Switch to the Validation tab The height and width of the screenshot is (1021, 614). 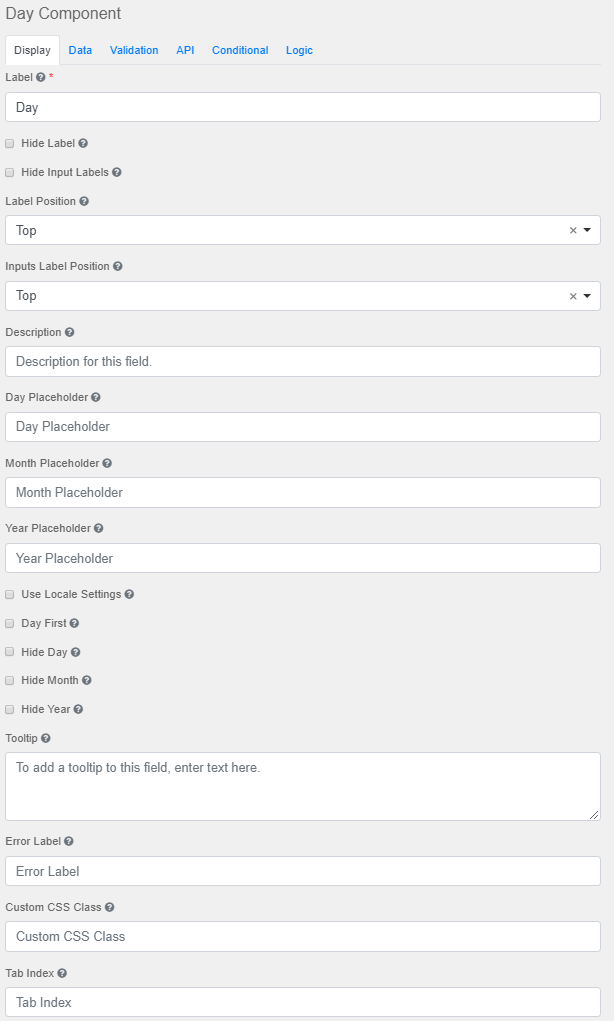click(134, 50)
